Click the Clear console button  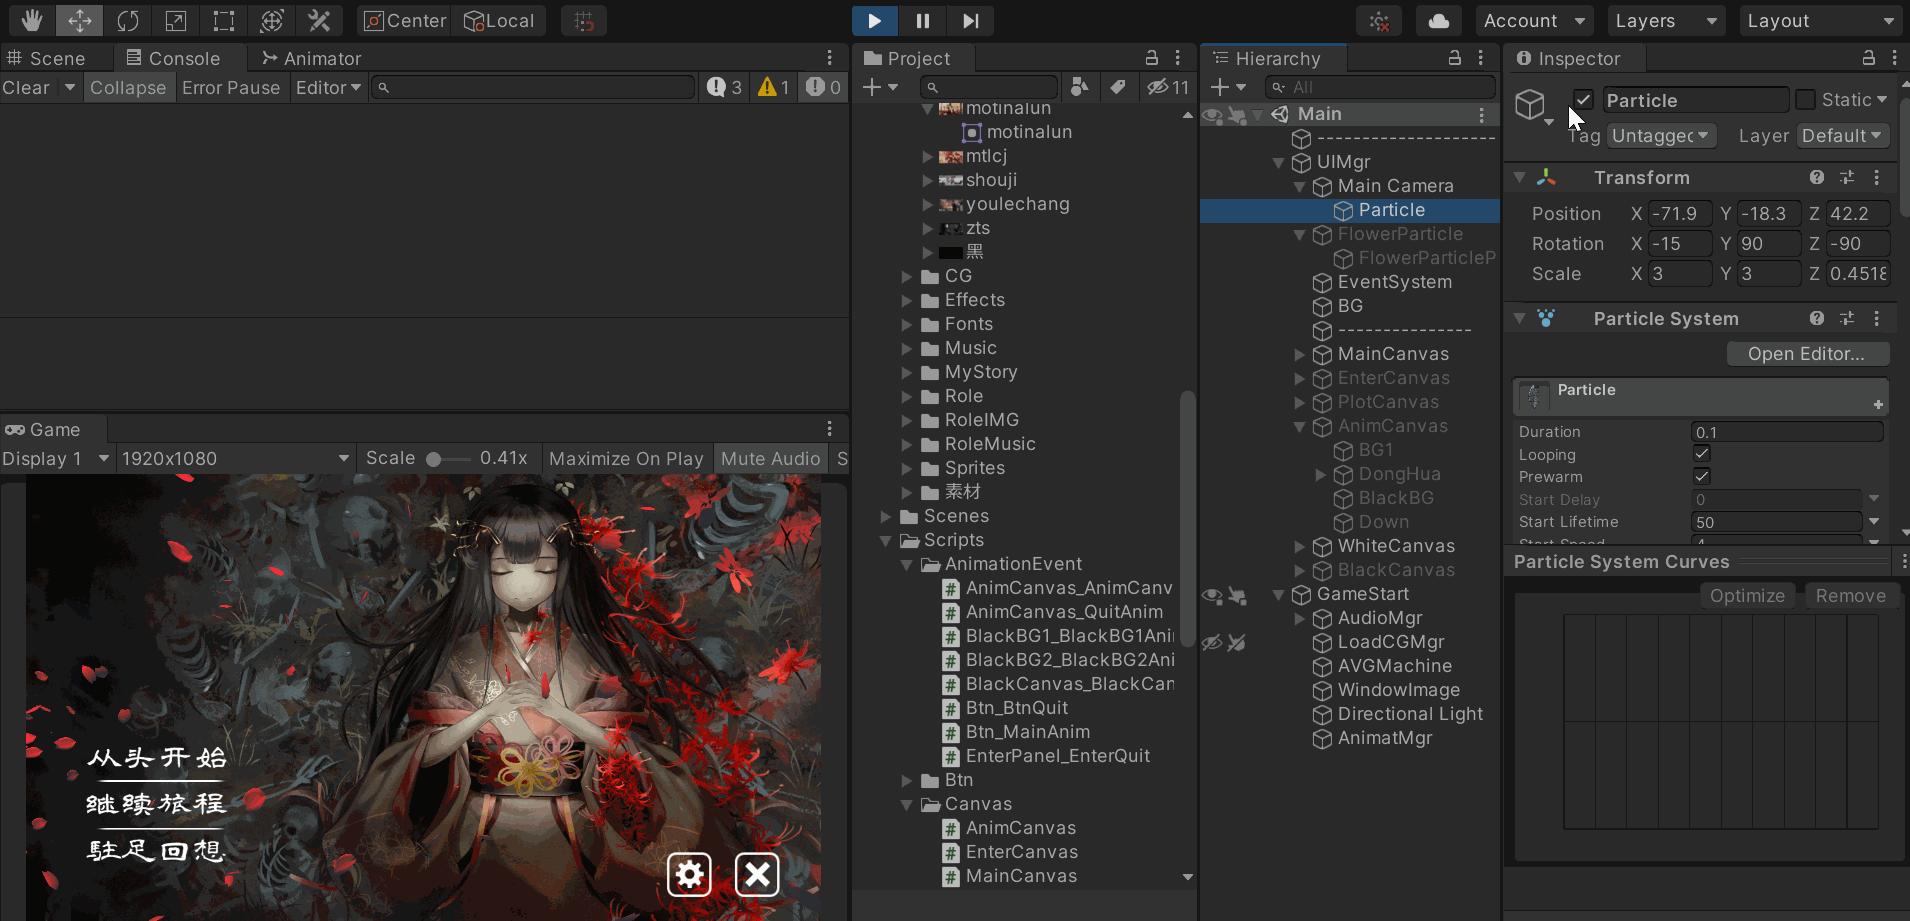[26, 87]
